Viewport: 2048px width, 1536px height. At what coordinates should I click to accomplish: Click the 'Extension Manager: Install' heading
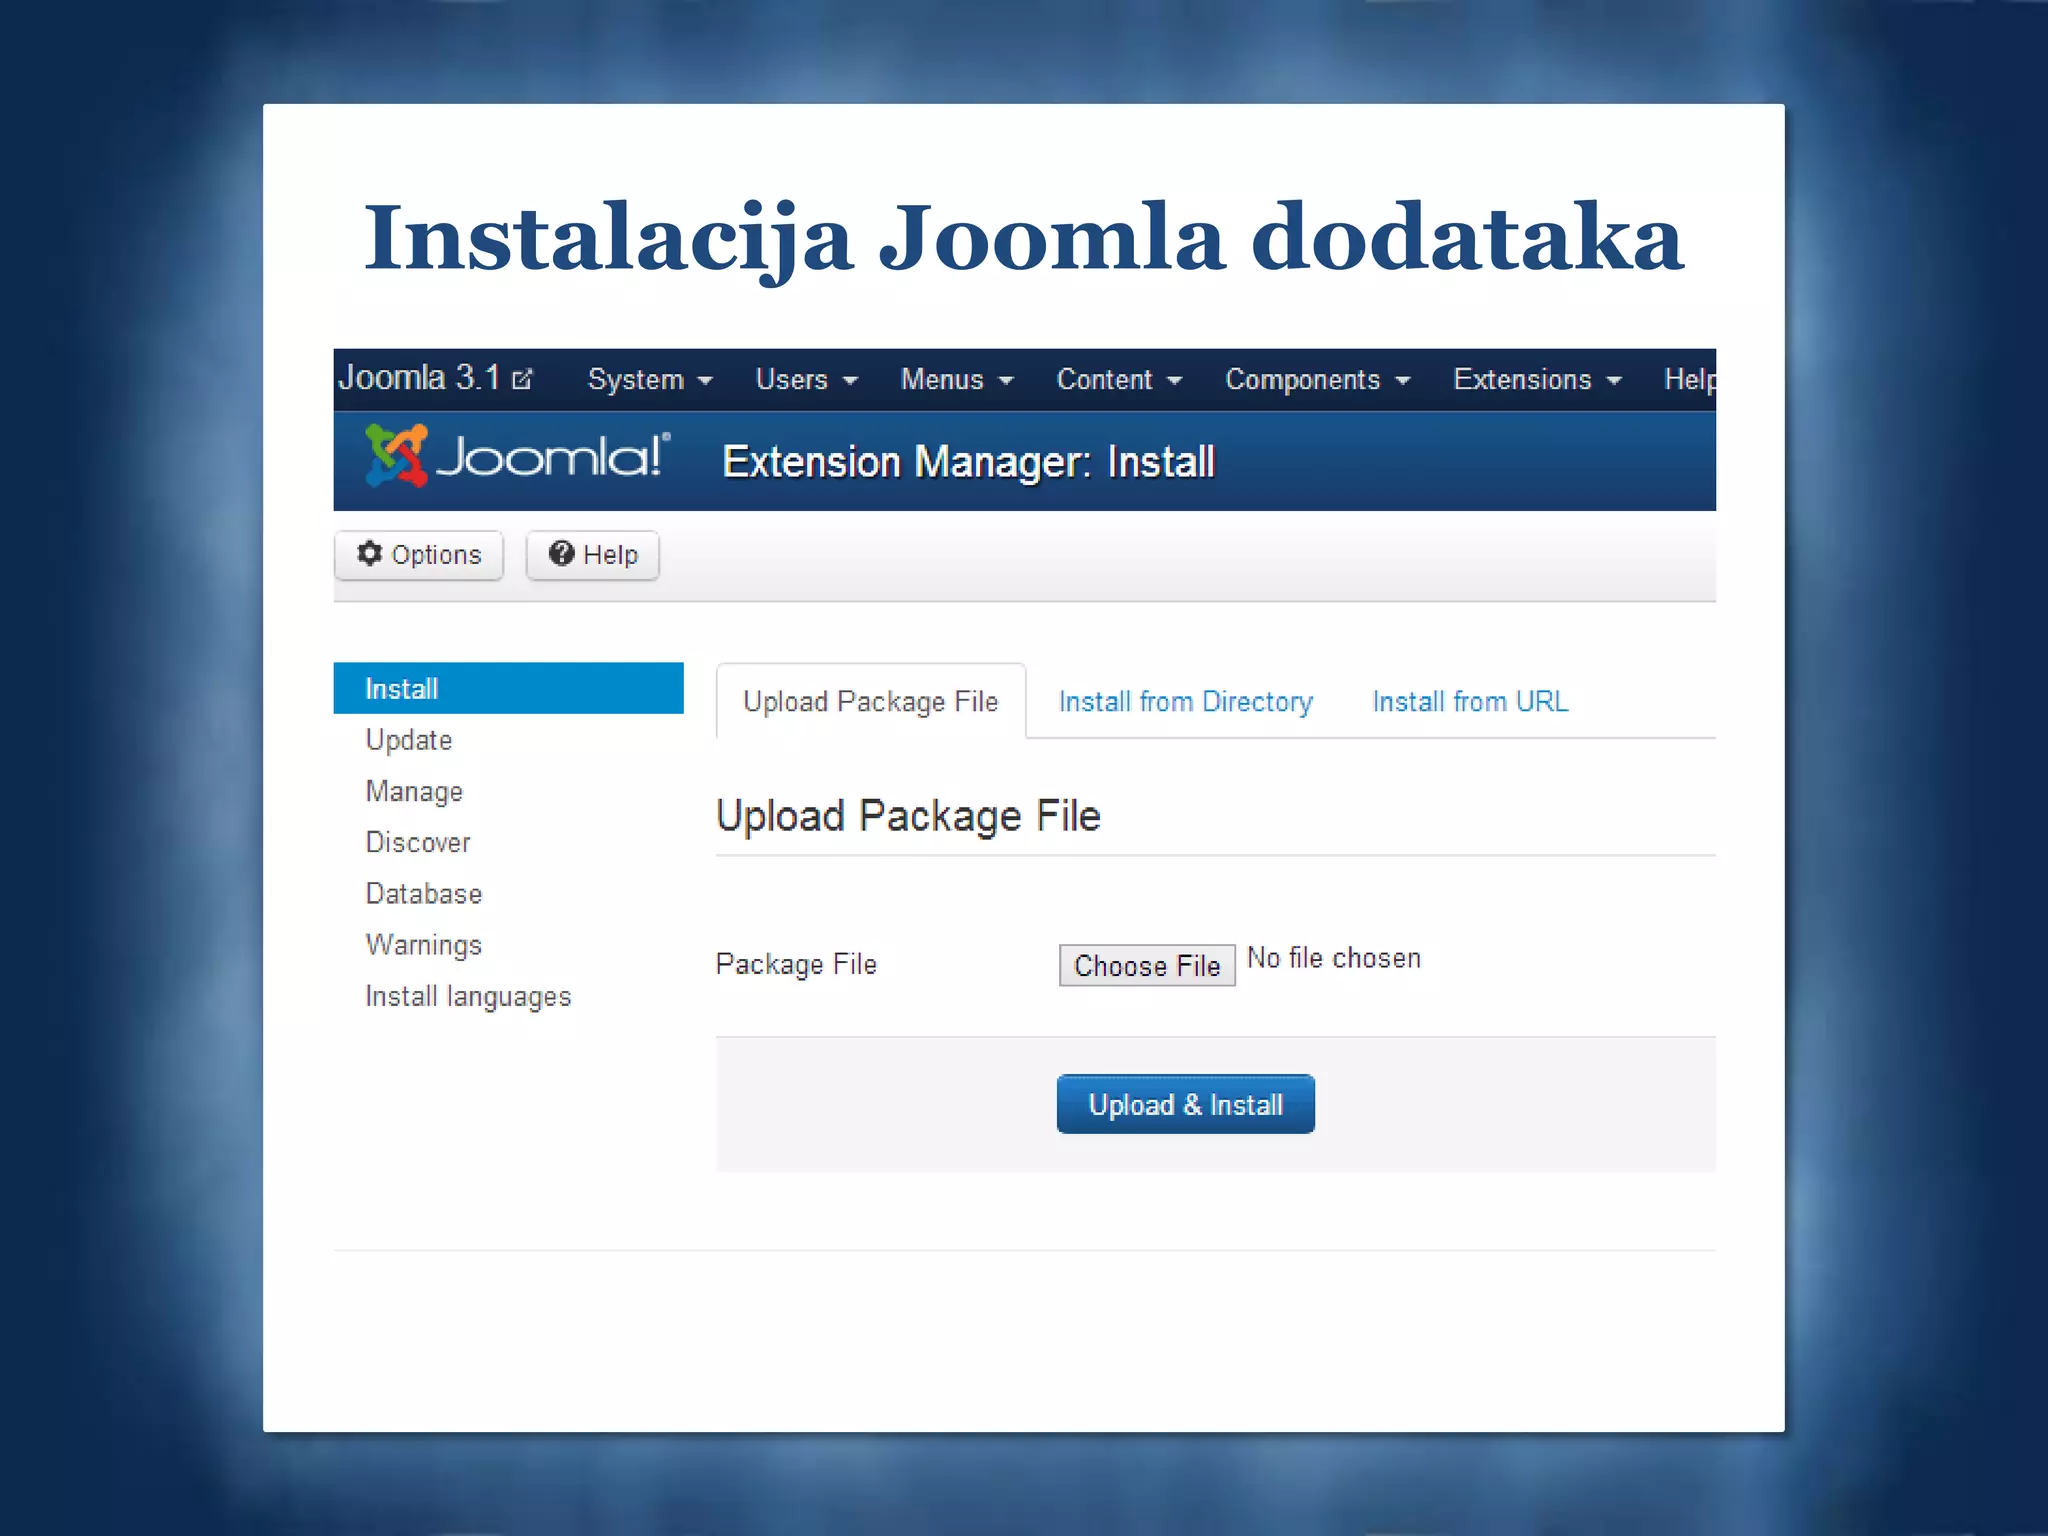(x=968, y=462)
